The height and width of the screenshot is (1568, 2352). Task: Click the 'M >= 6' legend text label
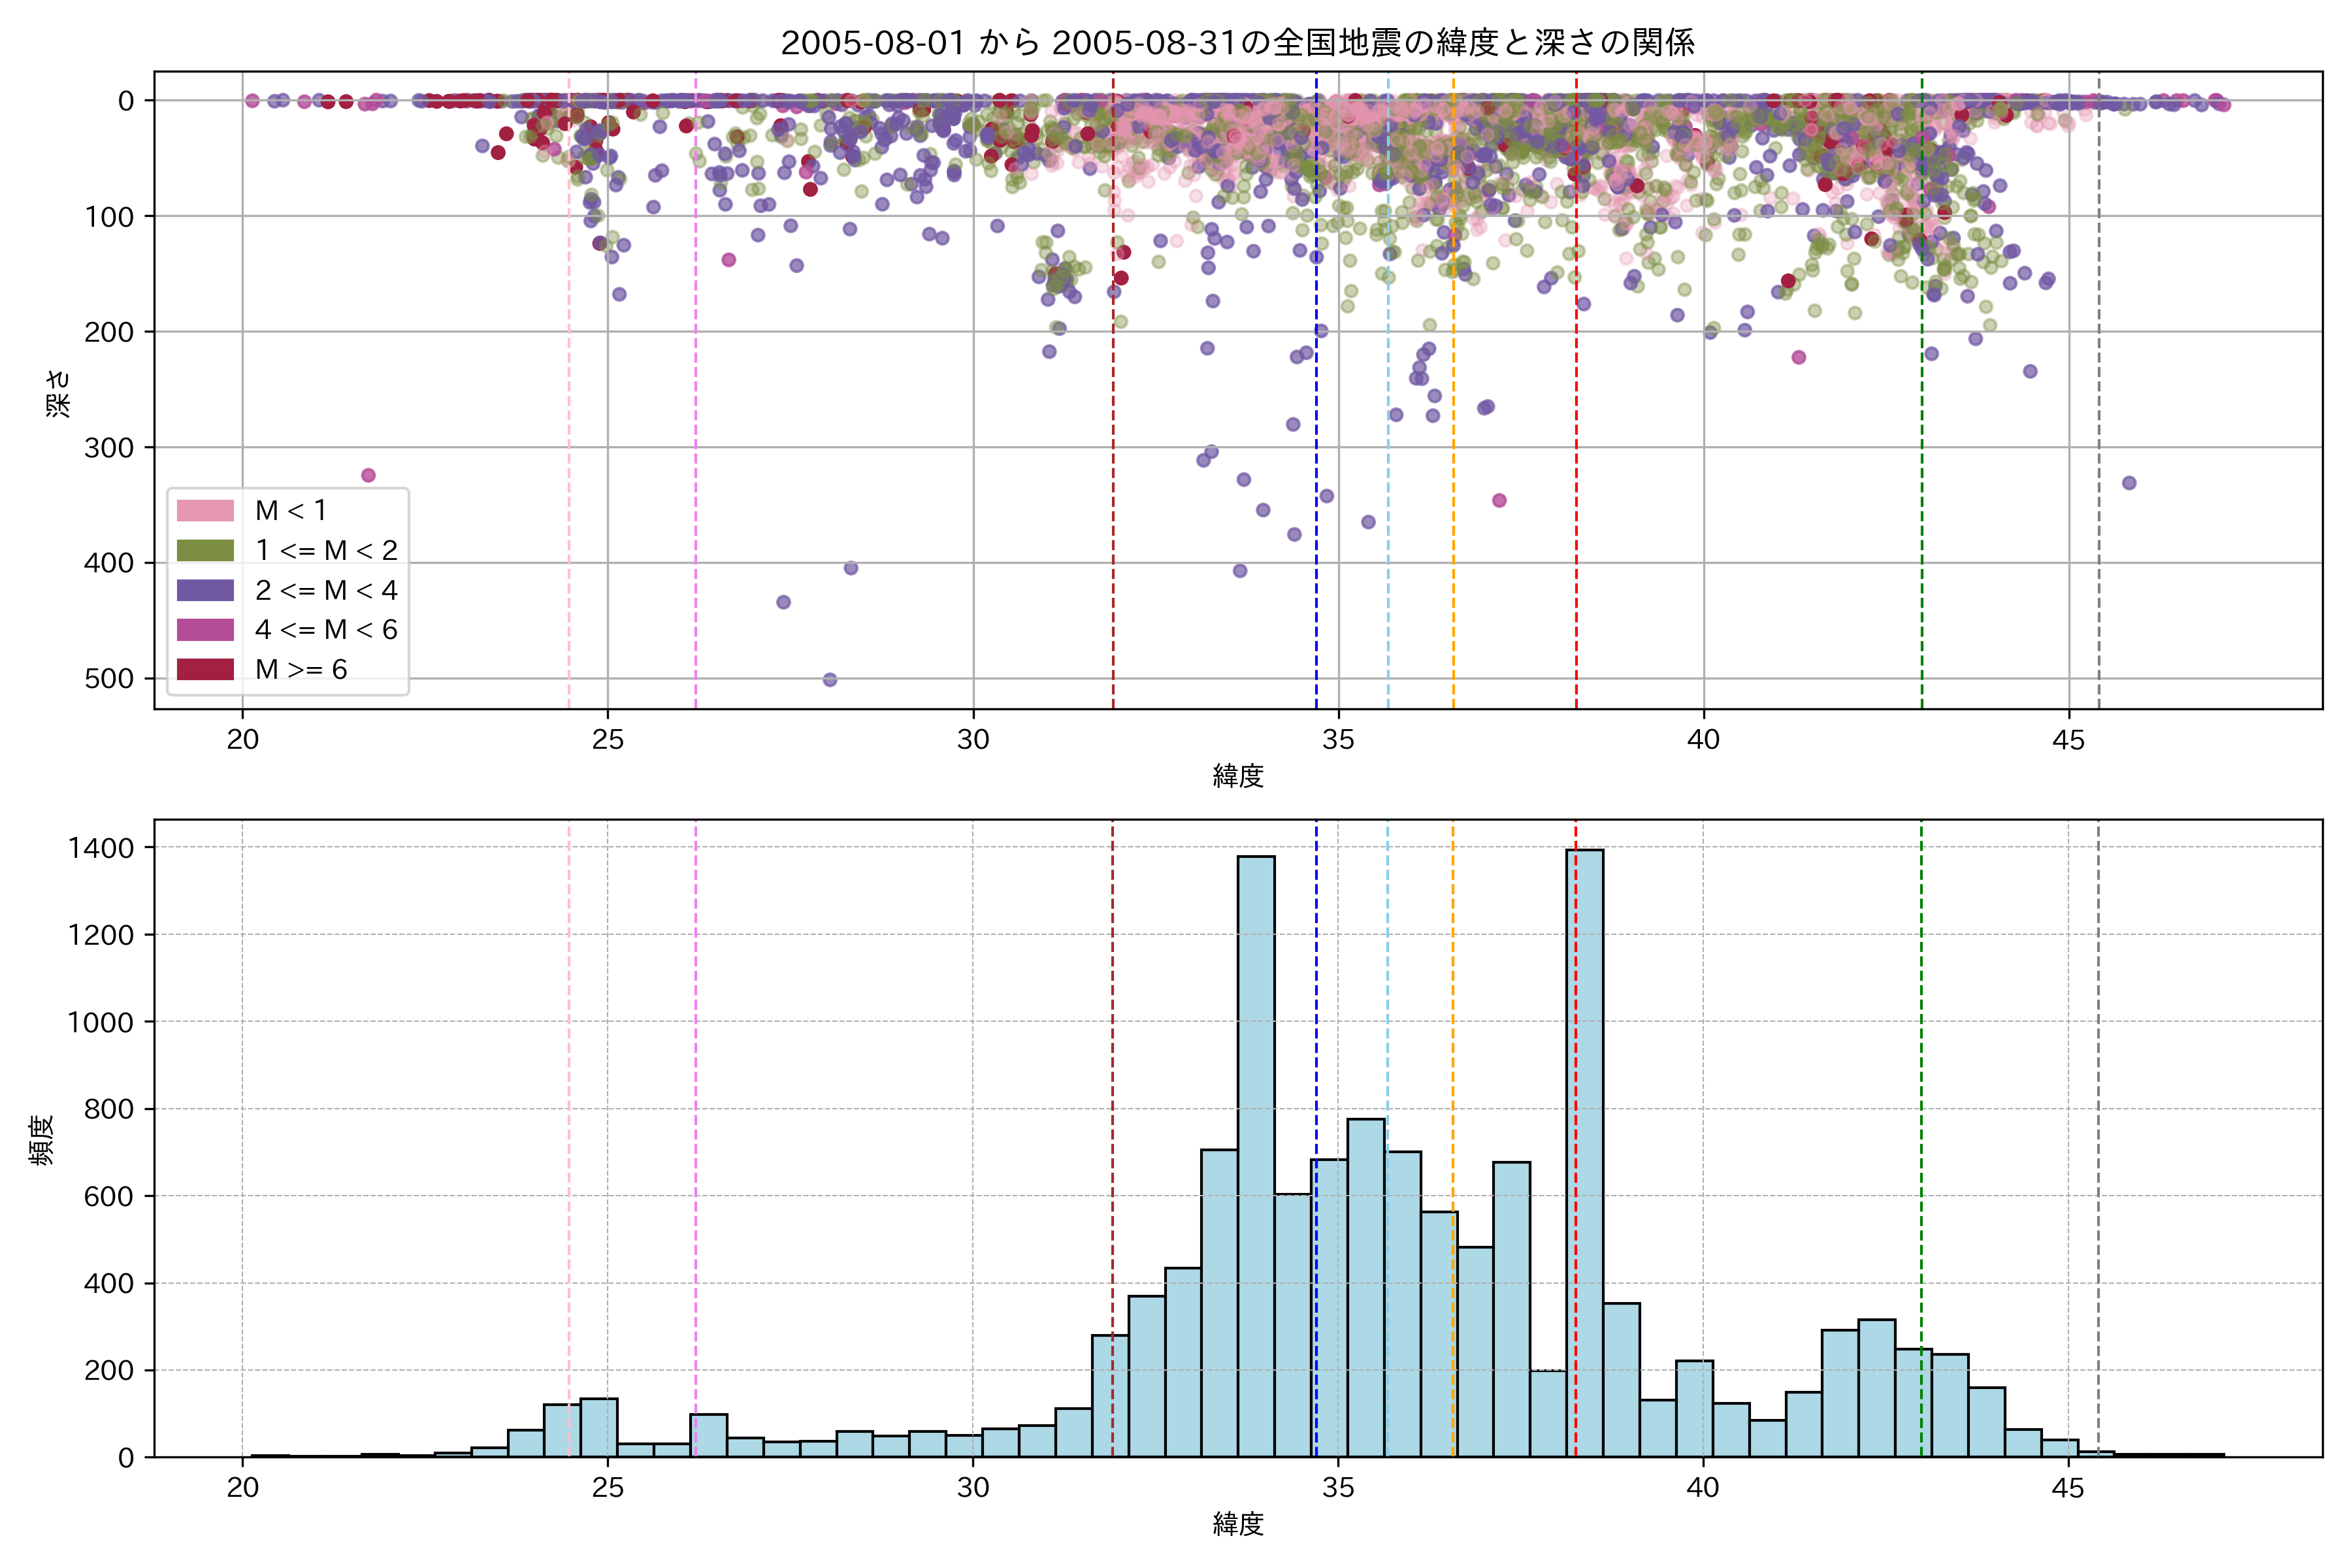[x=301, y=669]
